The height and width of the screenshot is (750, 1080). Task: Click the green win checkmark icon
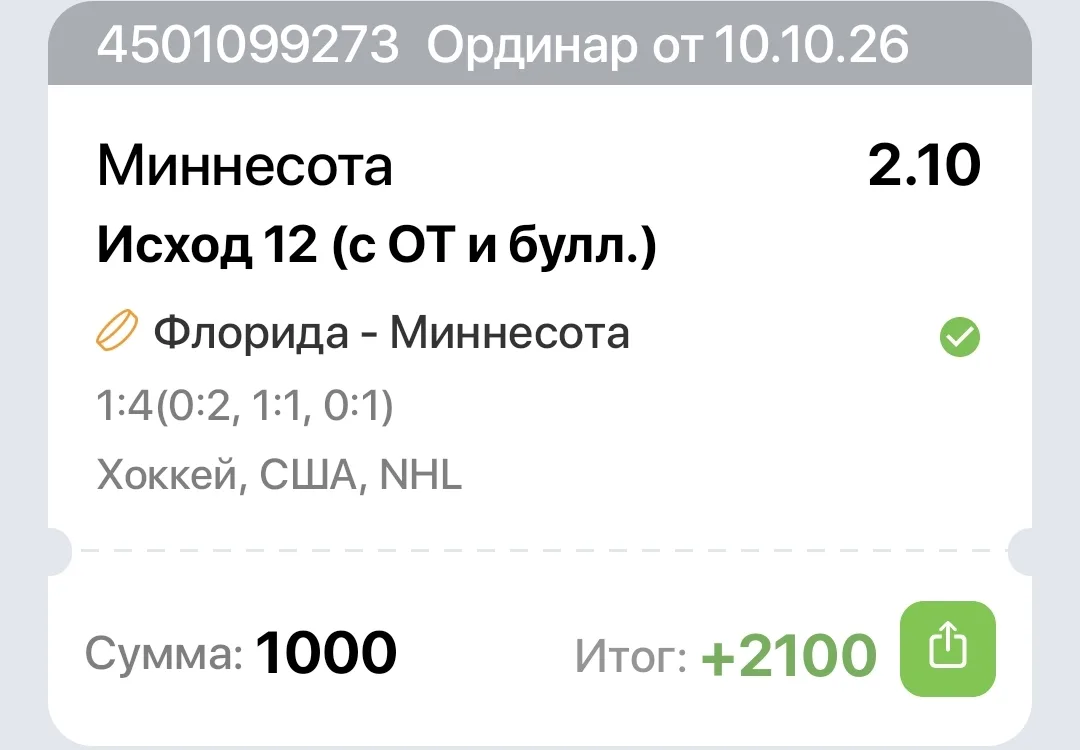tap(959, 337)
